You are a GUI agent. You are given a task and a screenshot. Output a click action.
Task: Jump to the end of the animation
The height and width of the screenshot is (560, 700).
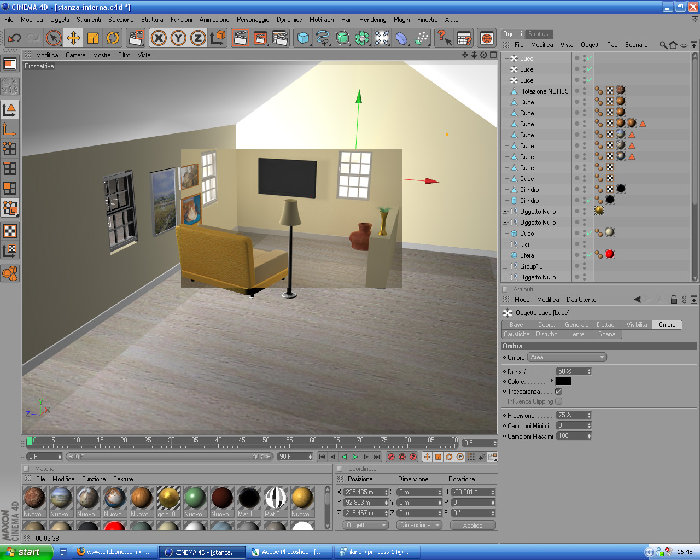[x=377, y=456]
